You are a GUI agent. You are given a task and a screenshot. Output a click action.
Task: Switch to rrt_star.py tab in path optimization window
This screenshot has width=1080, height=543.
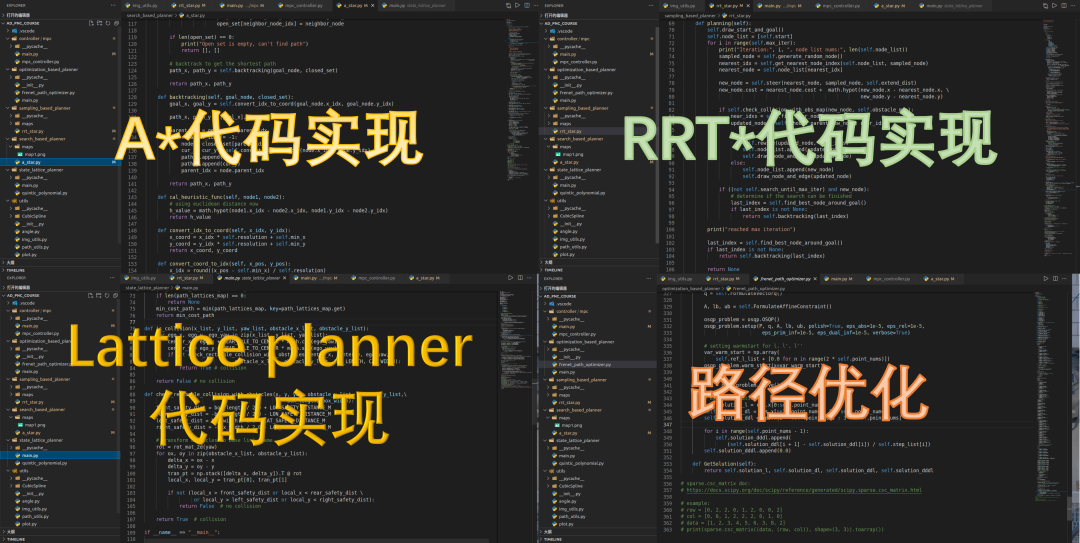(725, 278)
